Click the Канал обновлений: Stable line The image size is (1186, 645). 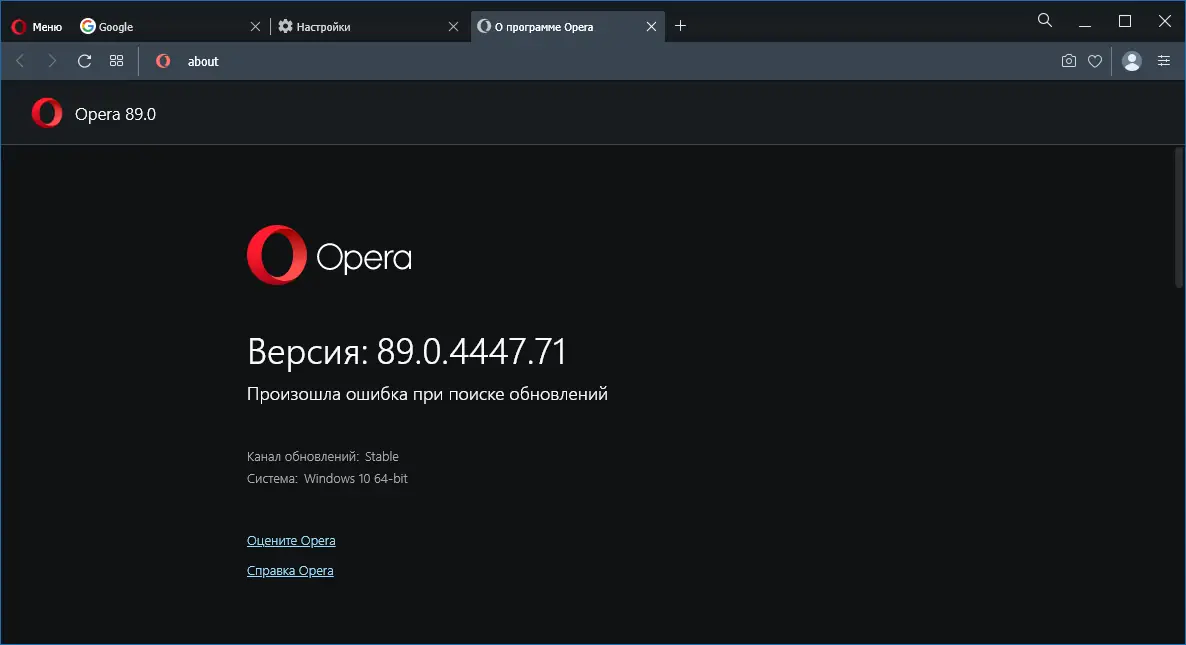[x=322, y=457]
